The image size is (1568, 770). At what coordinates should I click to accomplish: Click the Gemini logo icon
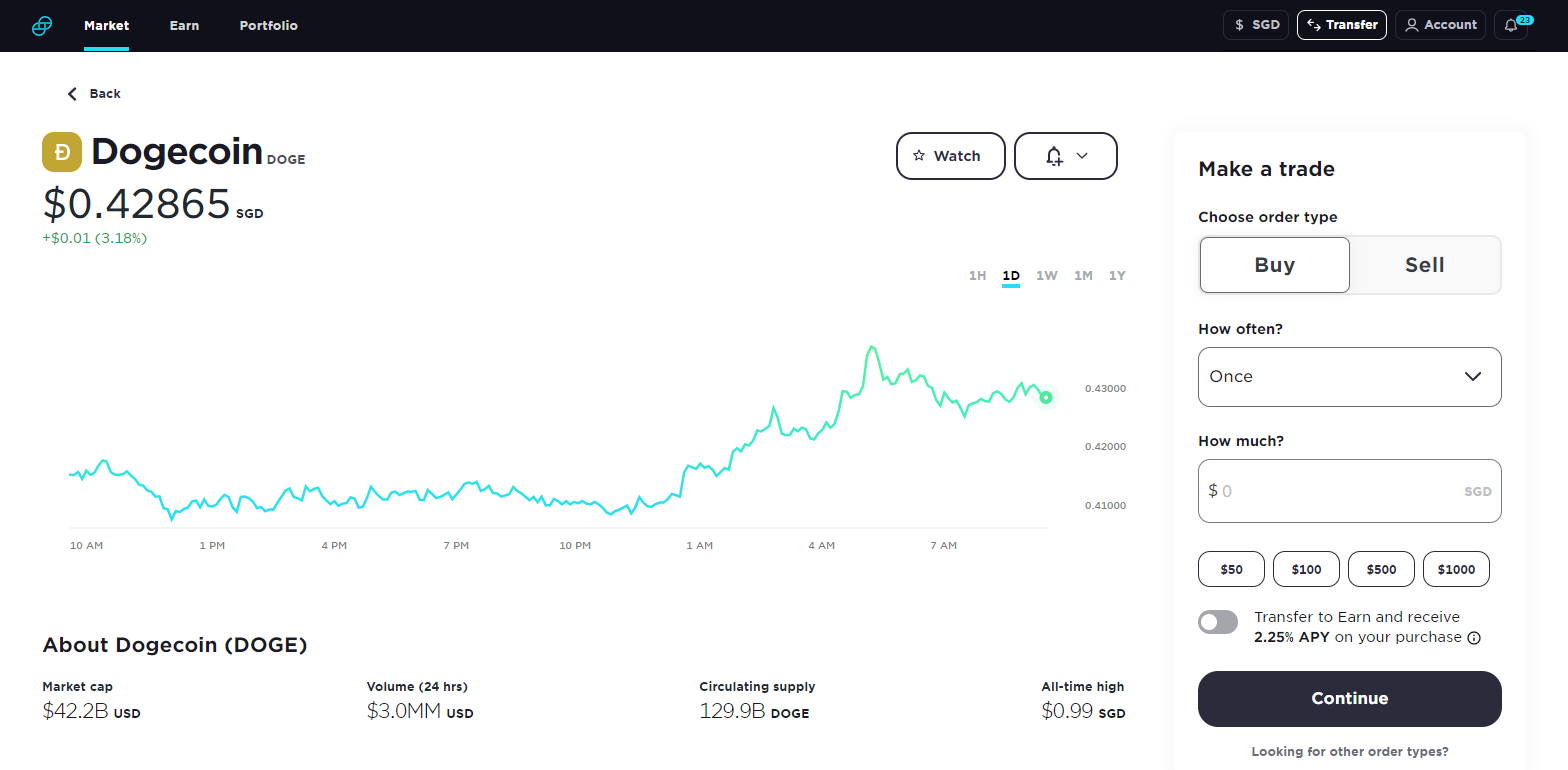point(42,26)
